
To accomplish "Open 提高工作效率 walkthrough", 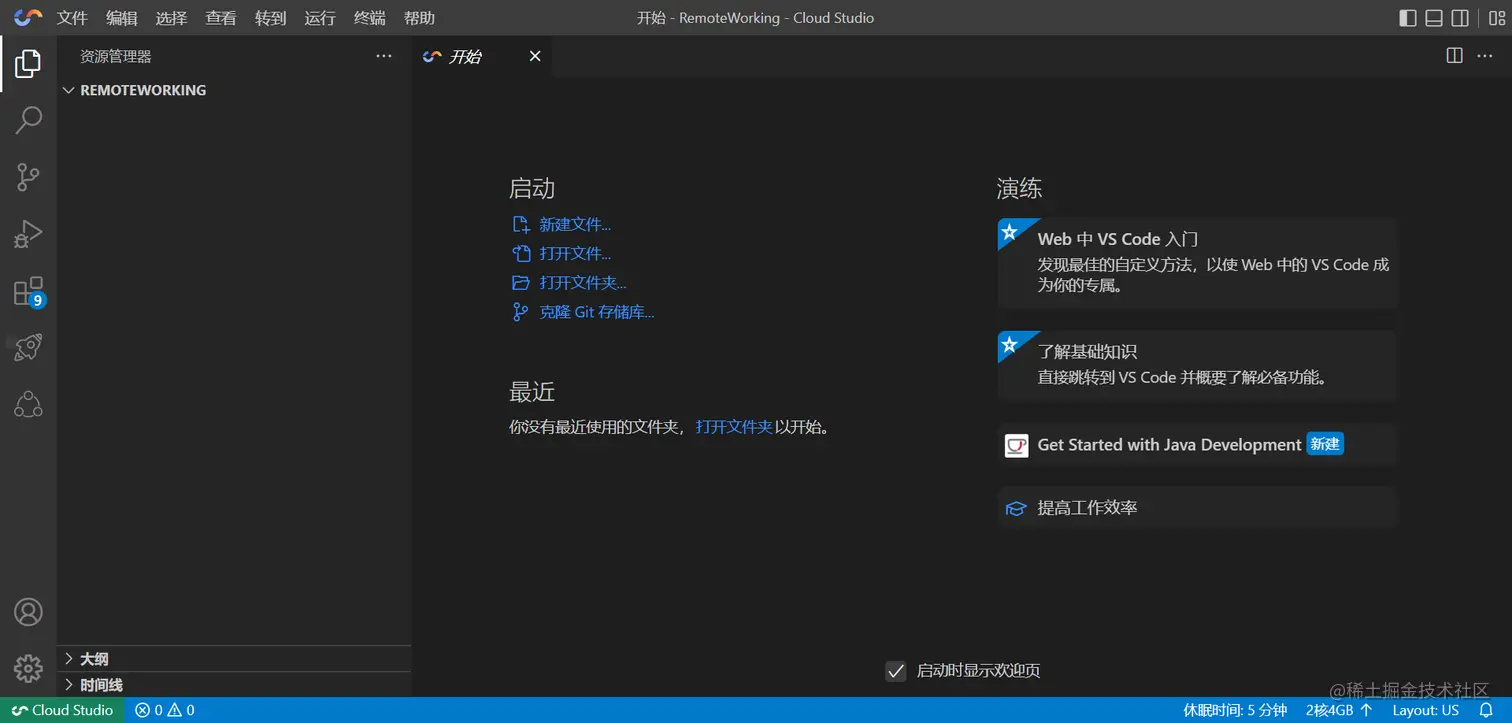I will point(1197,508).
